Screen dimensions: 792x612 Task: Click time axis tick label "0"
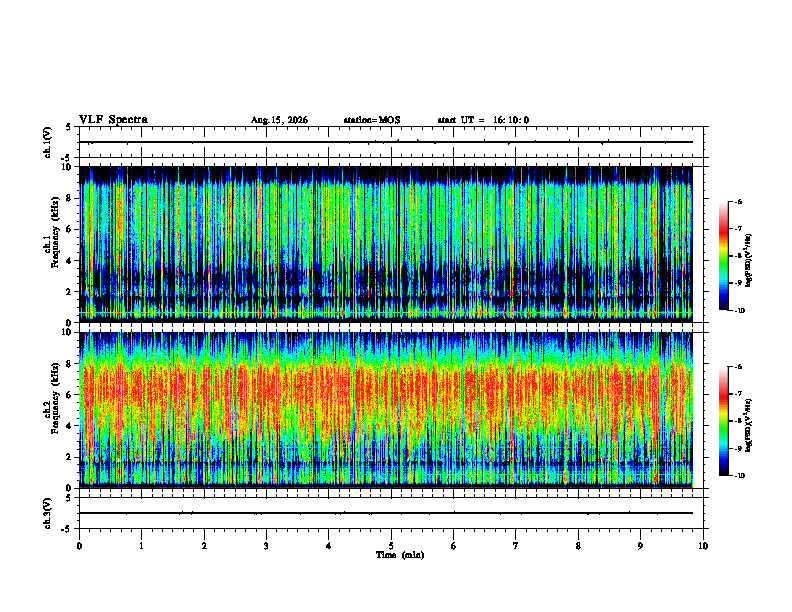pos(79,546)
